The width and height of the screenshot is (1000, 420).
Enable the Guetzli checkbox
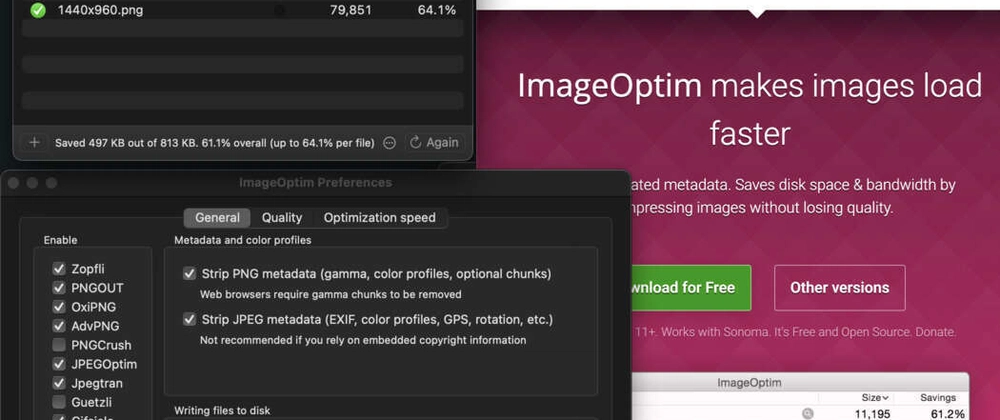tap(59, 402)
